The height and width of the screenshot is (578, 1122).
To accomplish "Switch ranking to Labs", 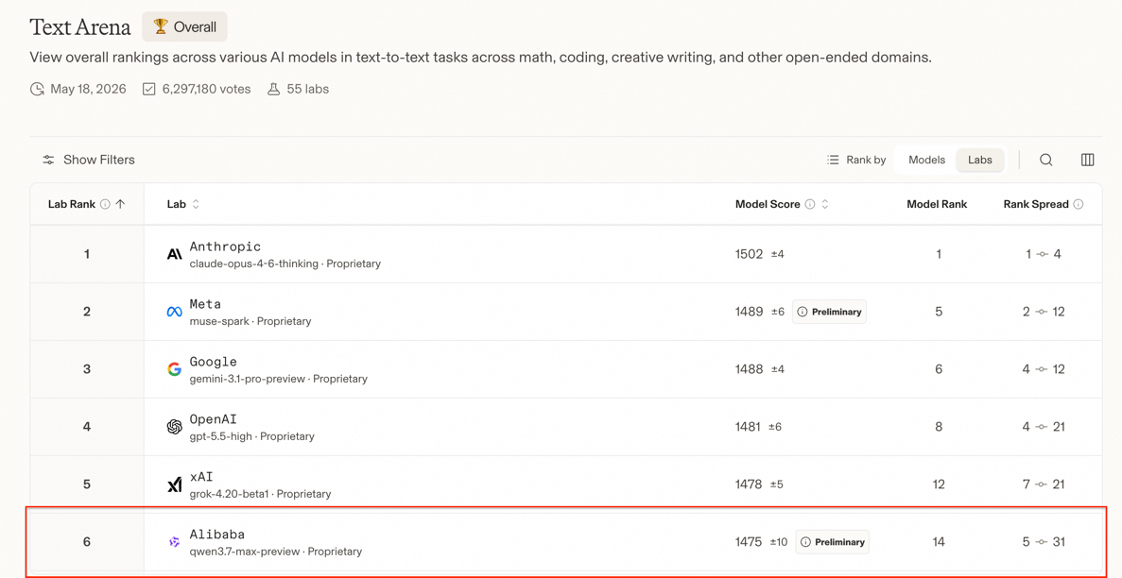I will point(980,160).
